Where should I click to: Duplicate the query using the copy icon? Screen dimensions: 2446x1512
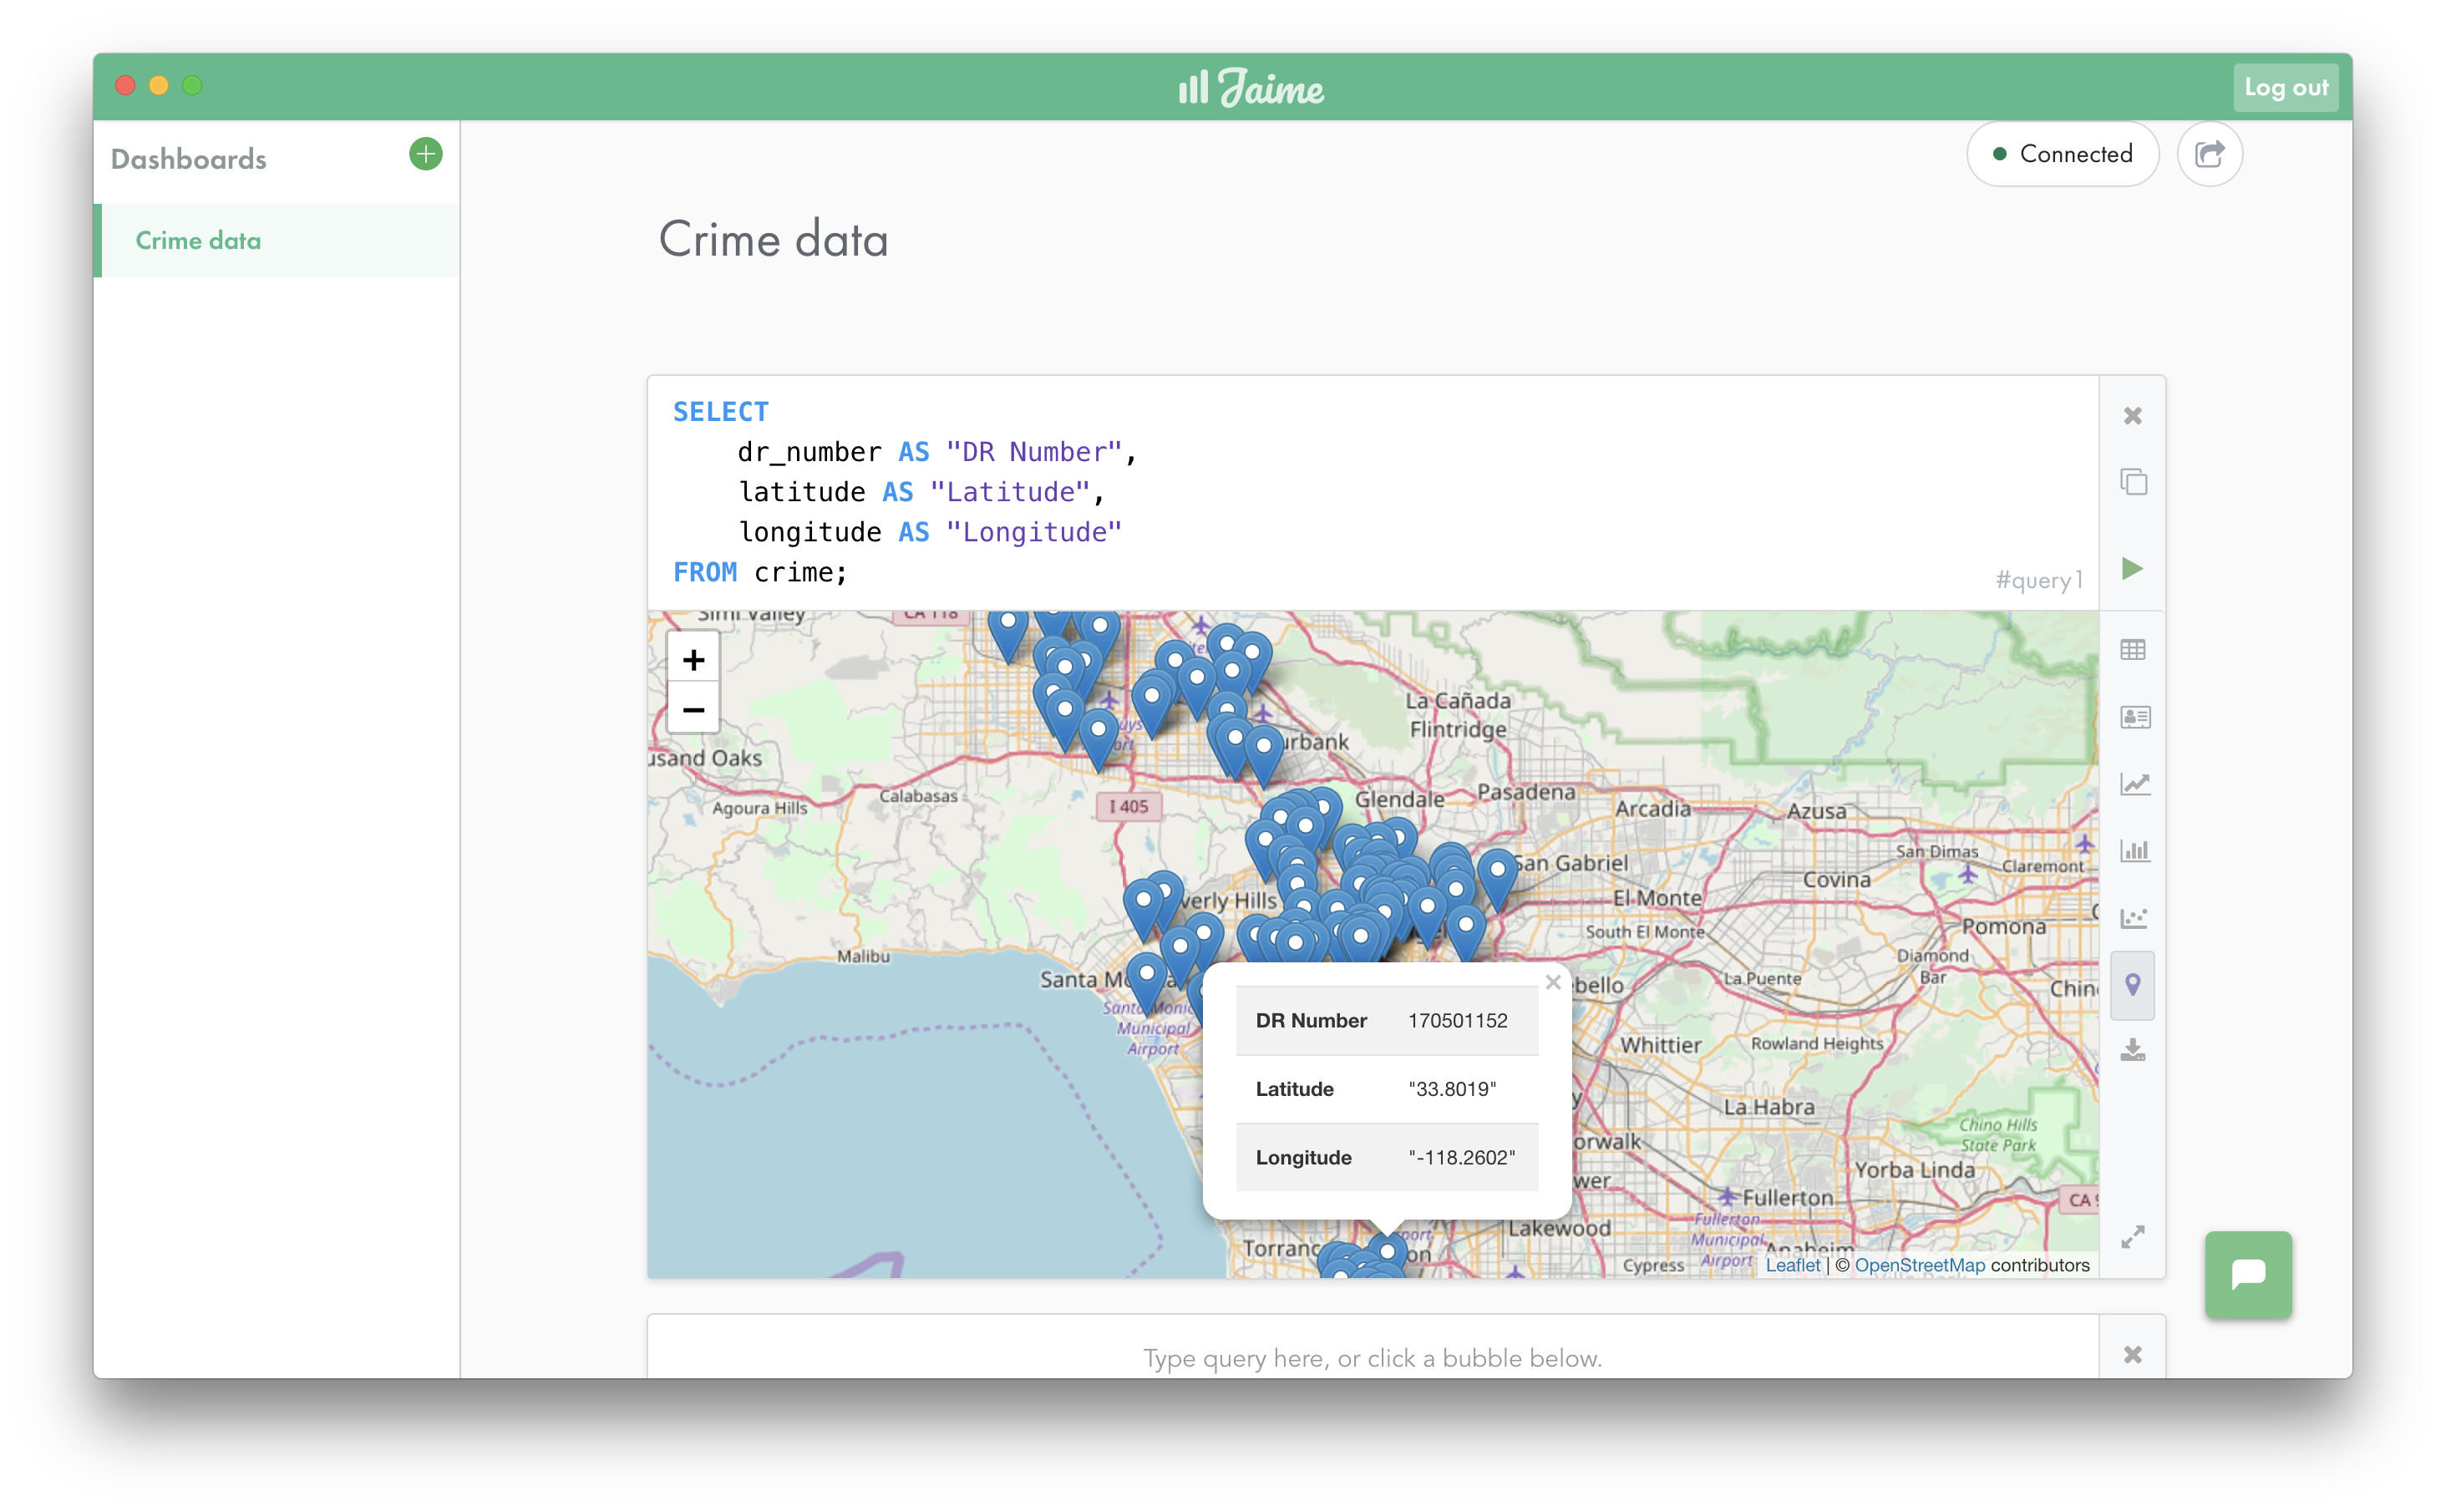(x=2132, y=482)
